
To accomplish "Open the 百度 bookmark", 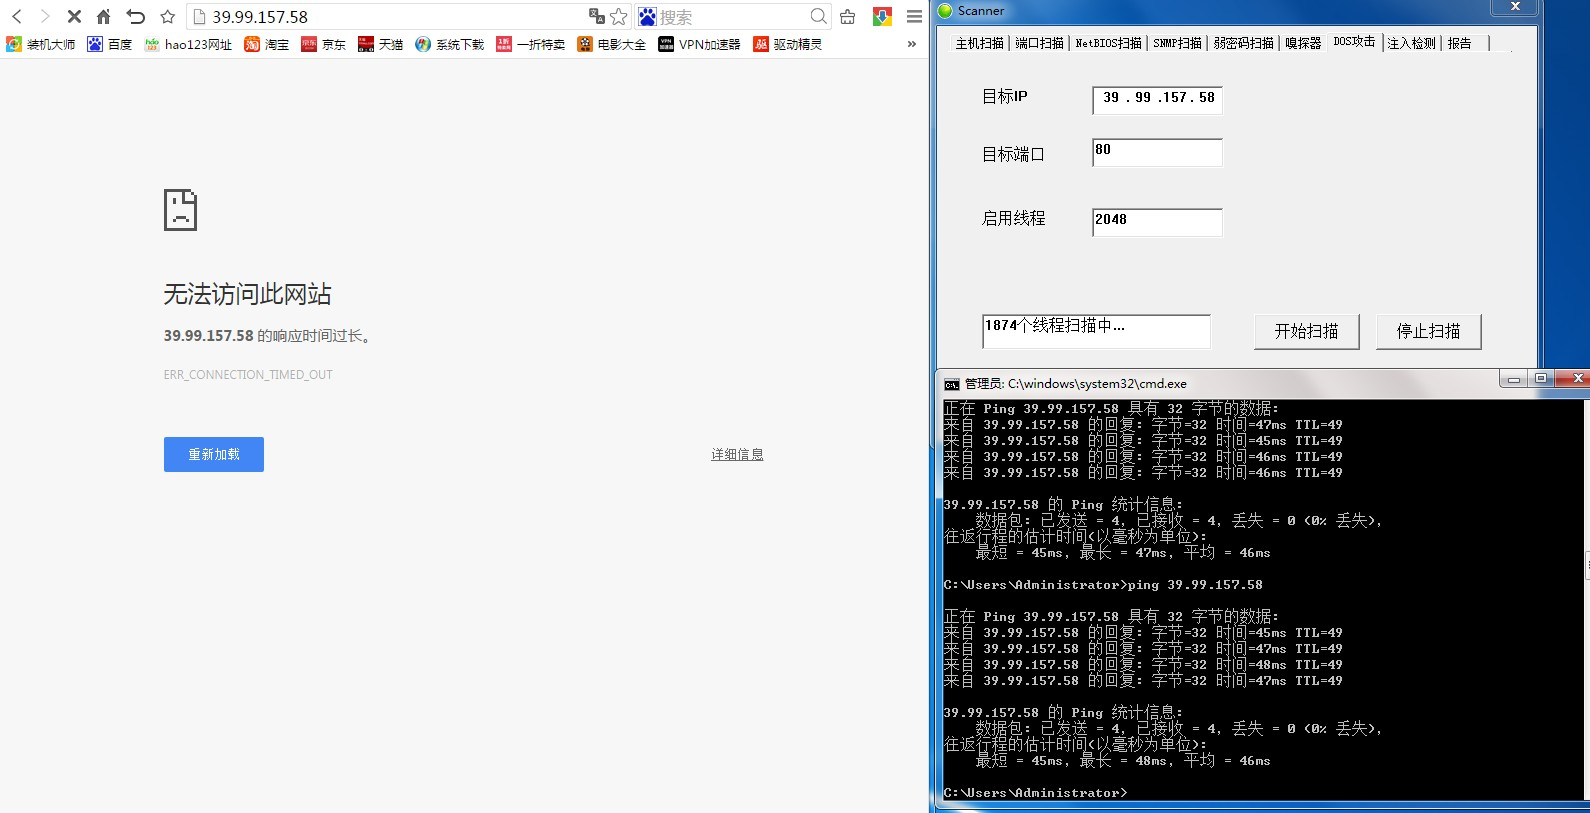I will pos(110,44).
